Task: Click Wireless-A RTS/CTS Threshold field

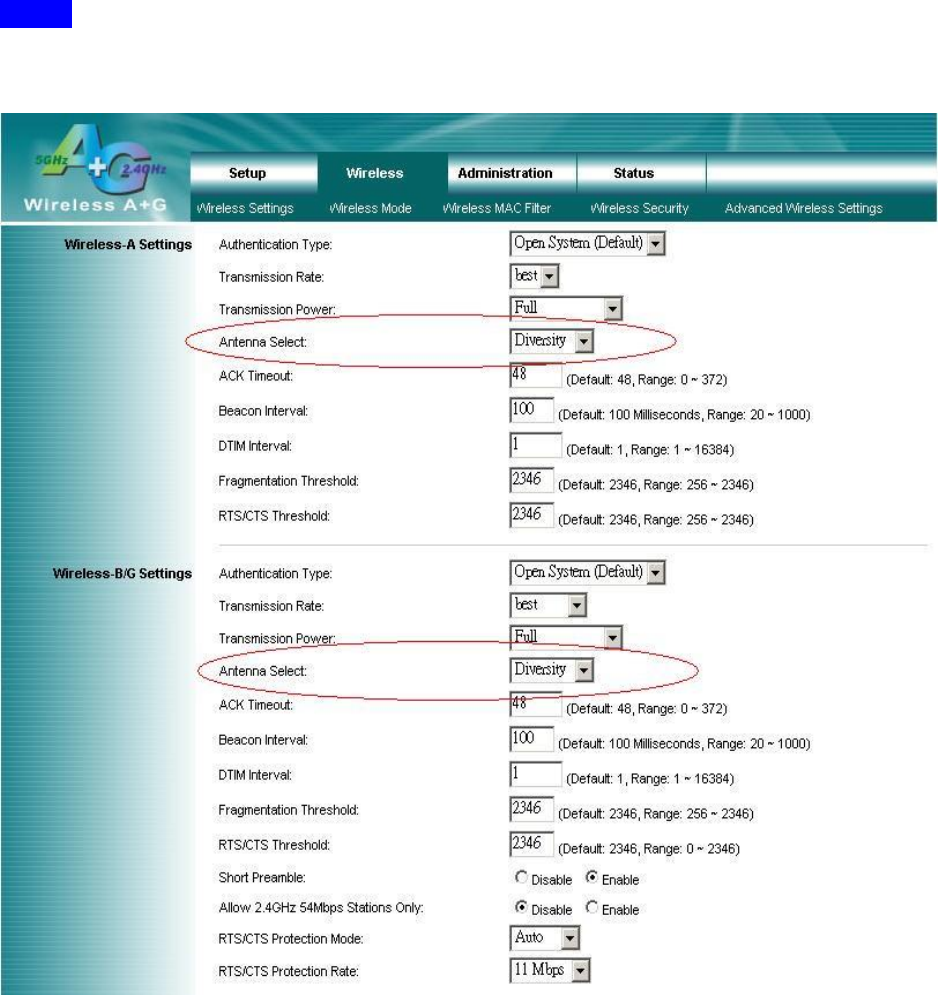Action: coord(532,515)
